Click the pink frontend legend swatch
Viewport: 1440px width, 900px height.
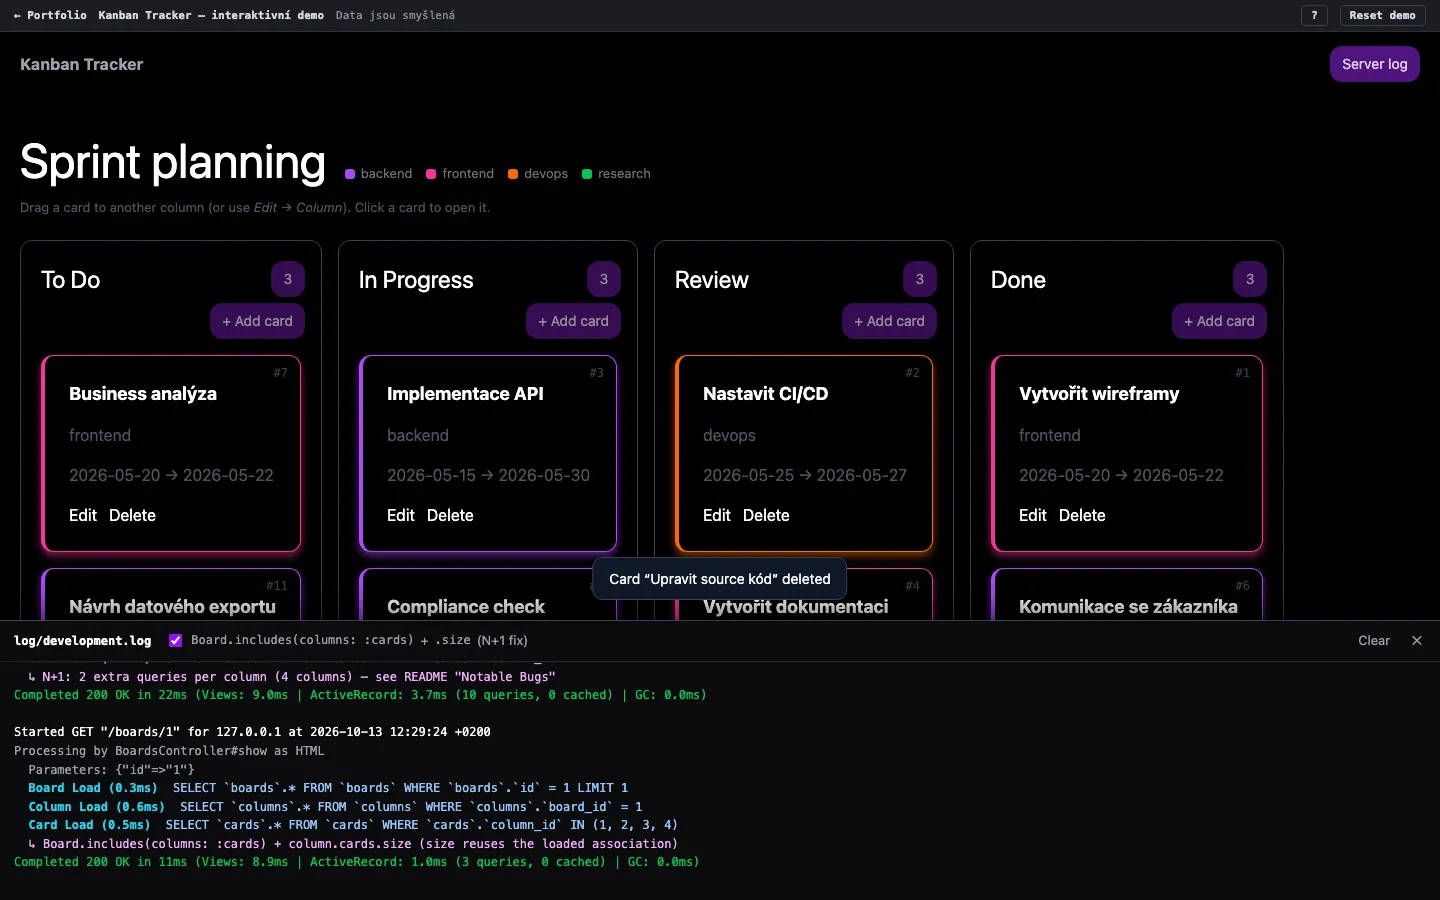point(431,174)
